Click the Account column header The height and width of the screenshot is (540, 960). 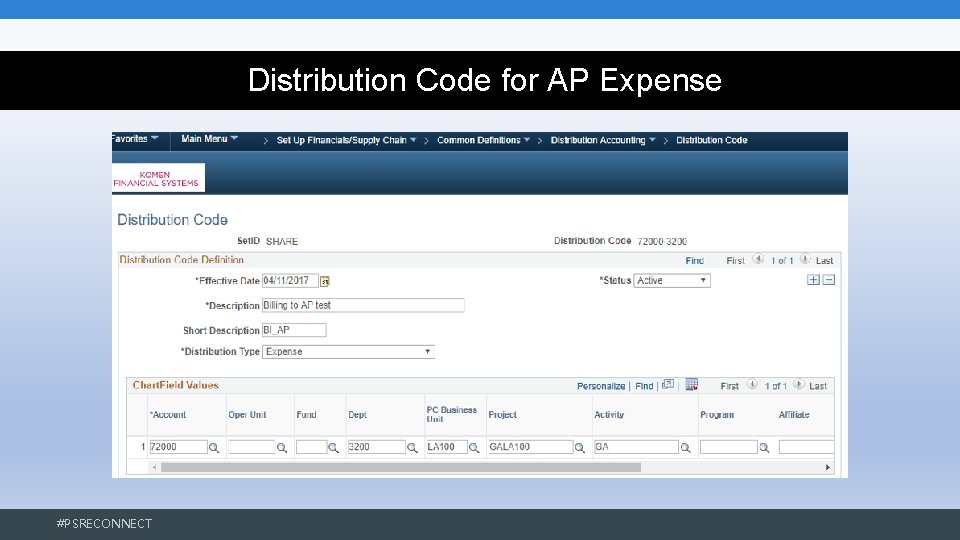168,414
